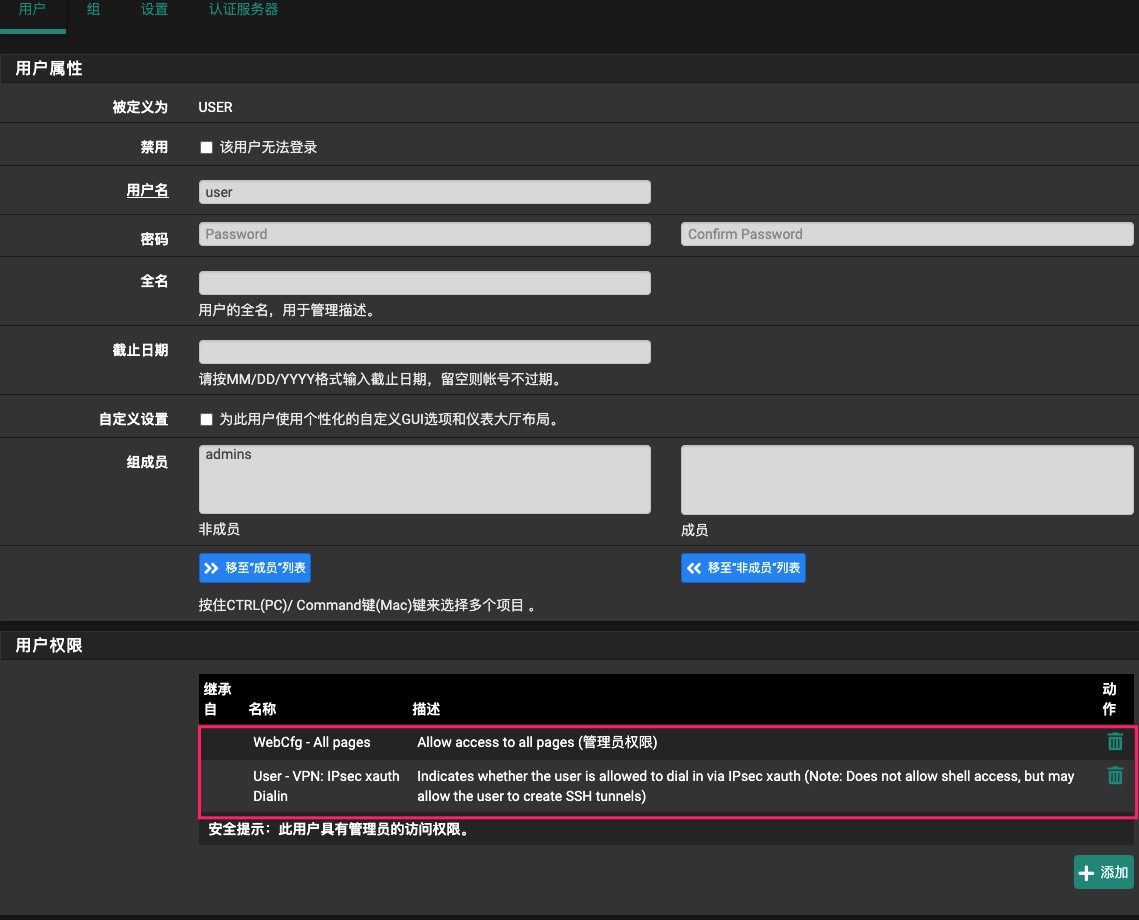Enable 该用户无法登录 checkbox
Image resolution: width=1139 pixels, height=920 pixels.
pos(207,148)
